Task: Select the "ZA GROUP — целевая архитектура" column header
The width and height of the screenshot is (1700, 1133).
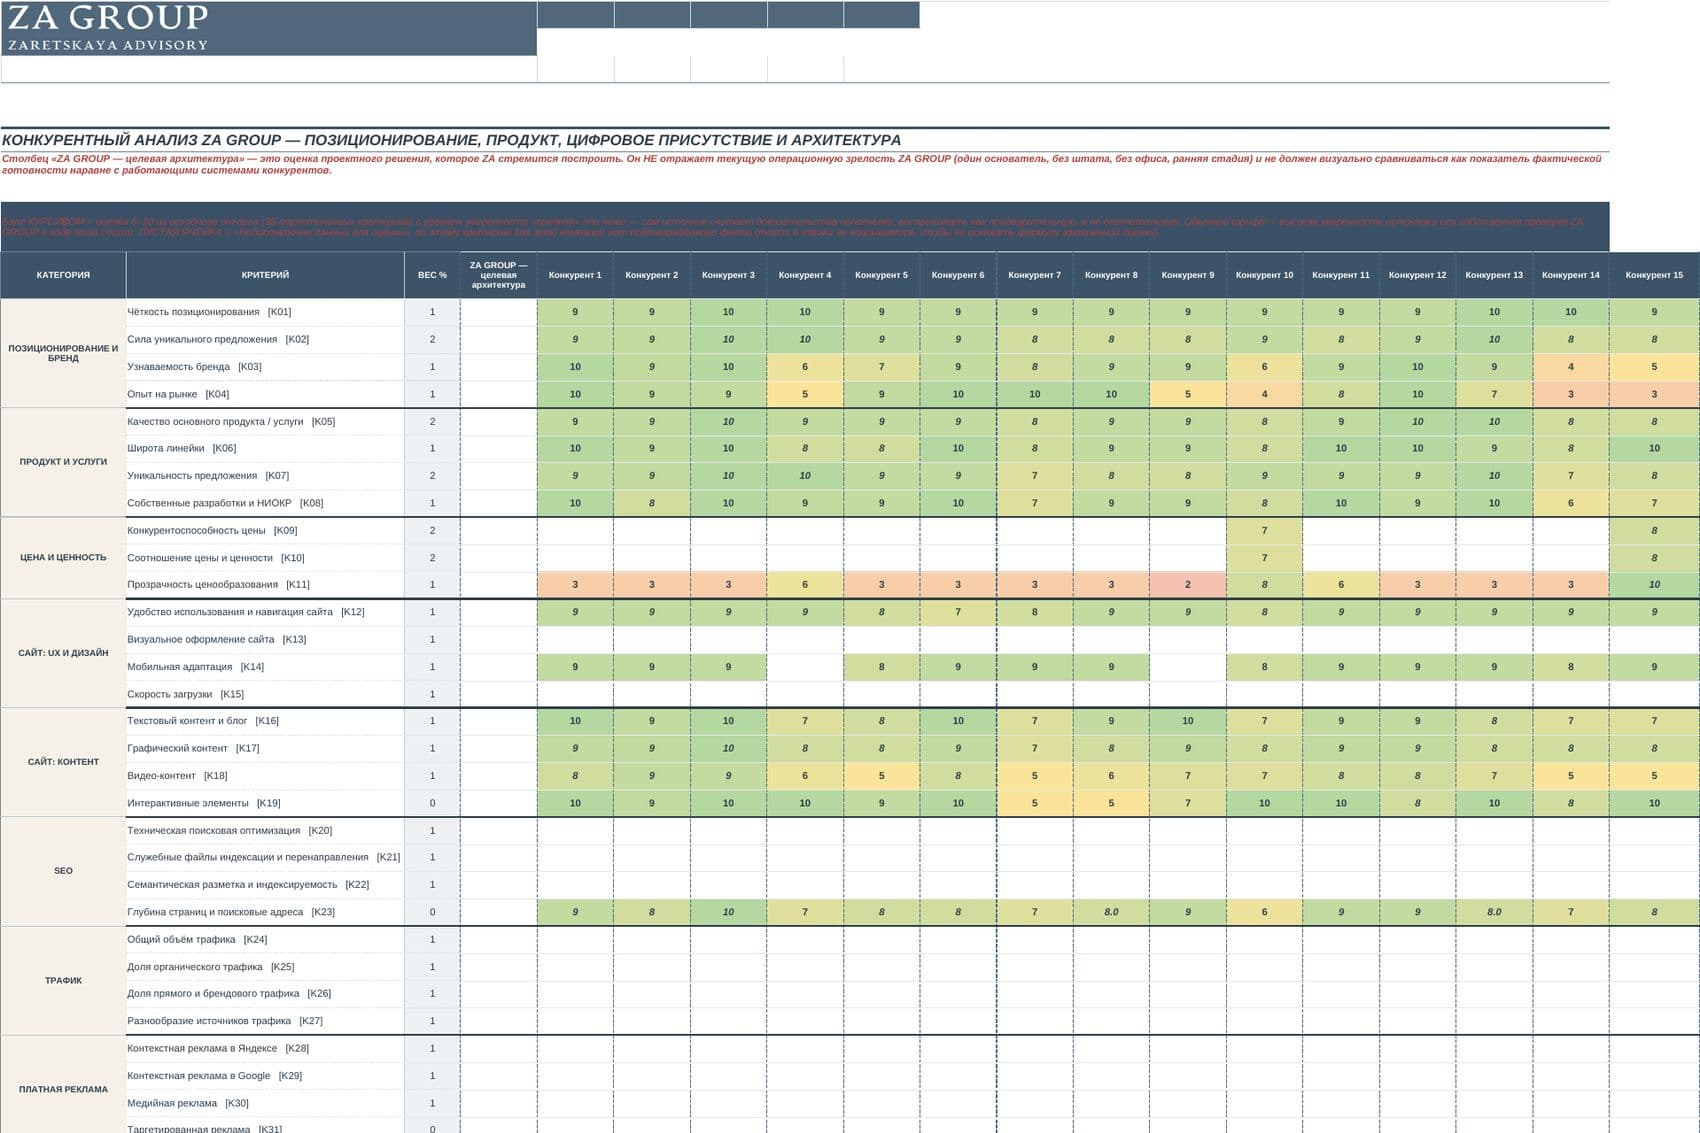Action: coord(498,275)
